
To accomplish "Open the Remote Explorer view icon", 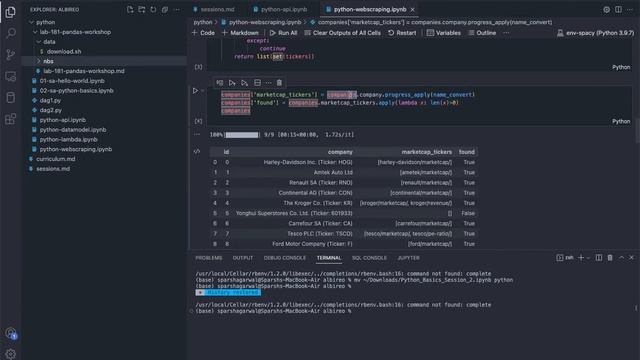I will 11,76.
